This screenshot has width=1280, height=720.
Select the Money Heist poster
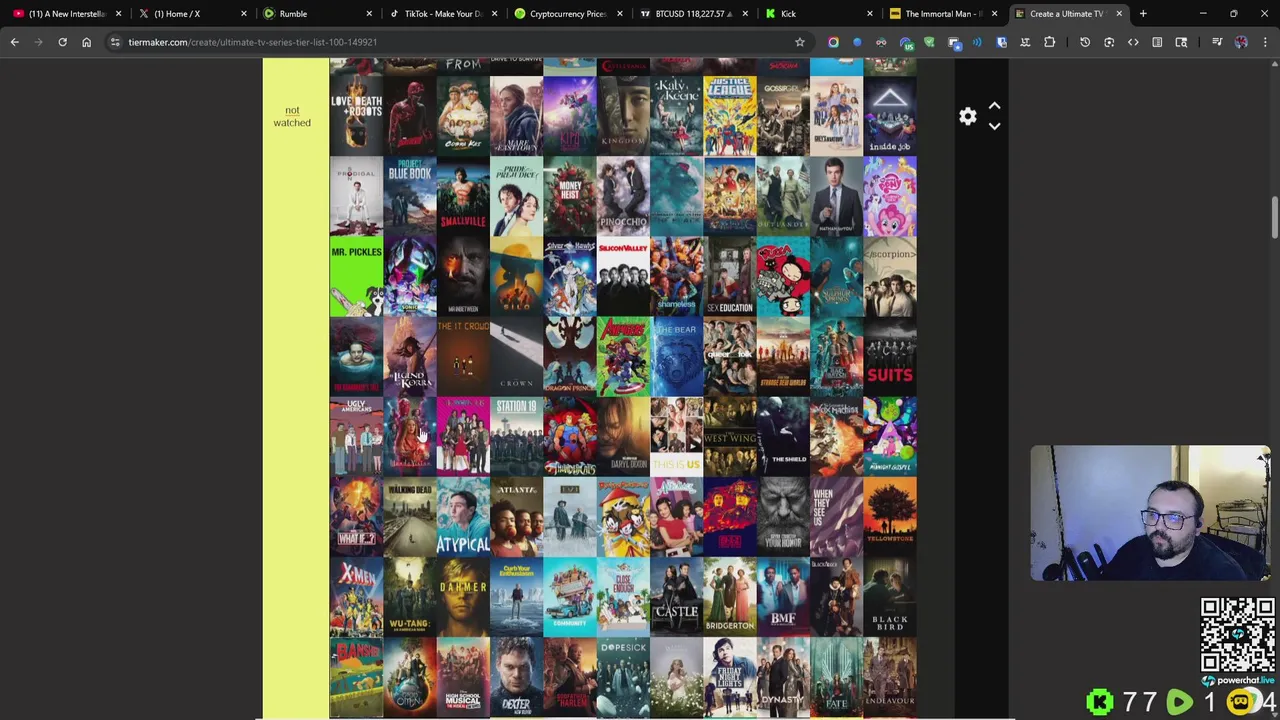[x=570, y=196]
